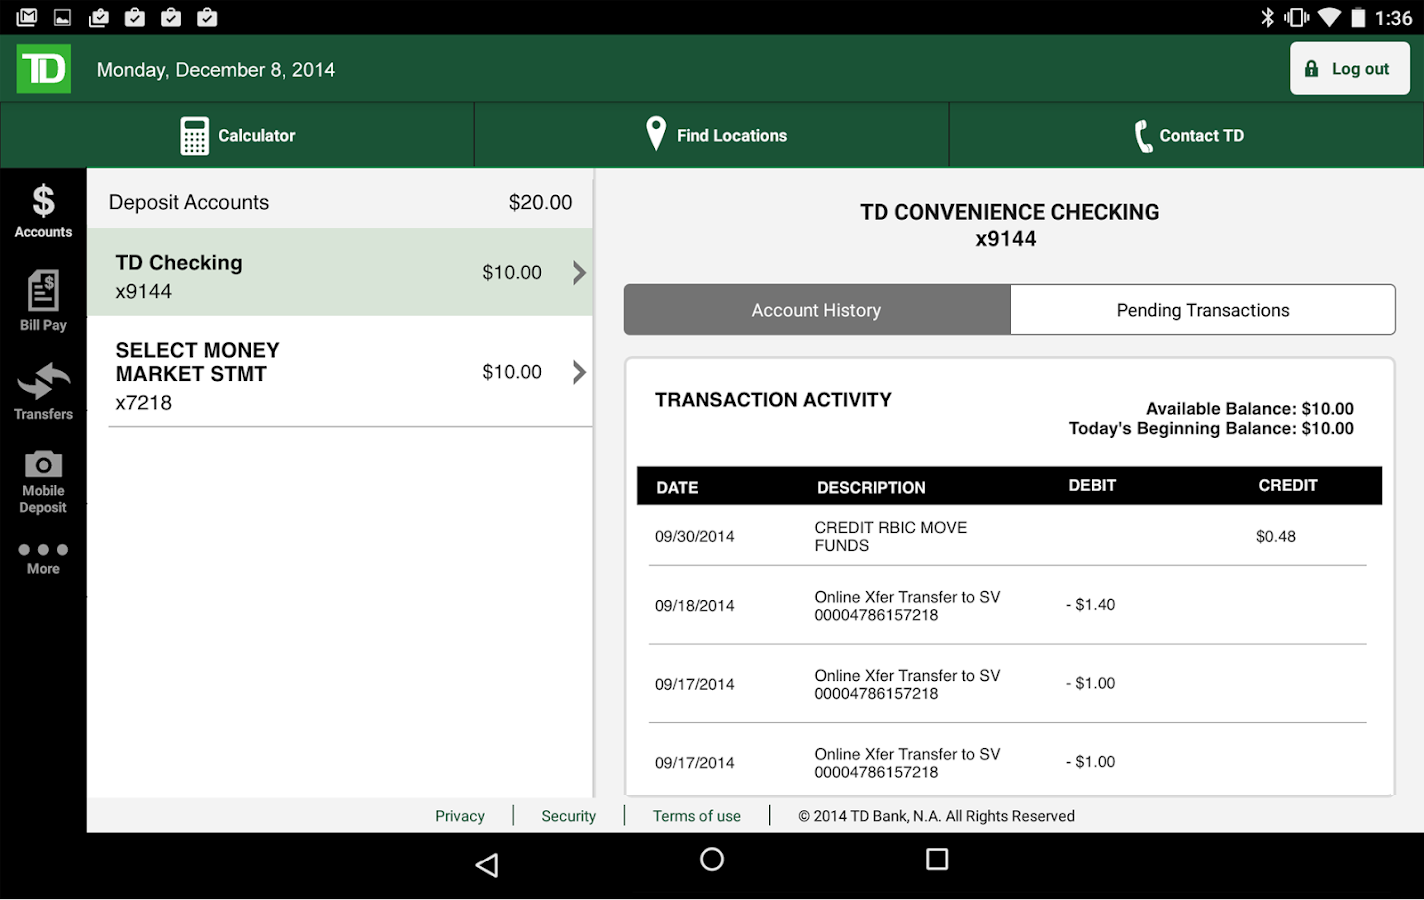Click the Deposit Accounts $20.00 total
Viewport: 1424px width, 900px height.
coord(541,202)
